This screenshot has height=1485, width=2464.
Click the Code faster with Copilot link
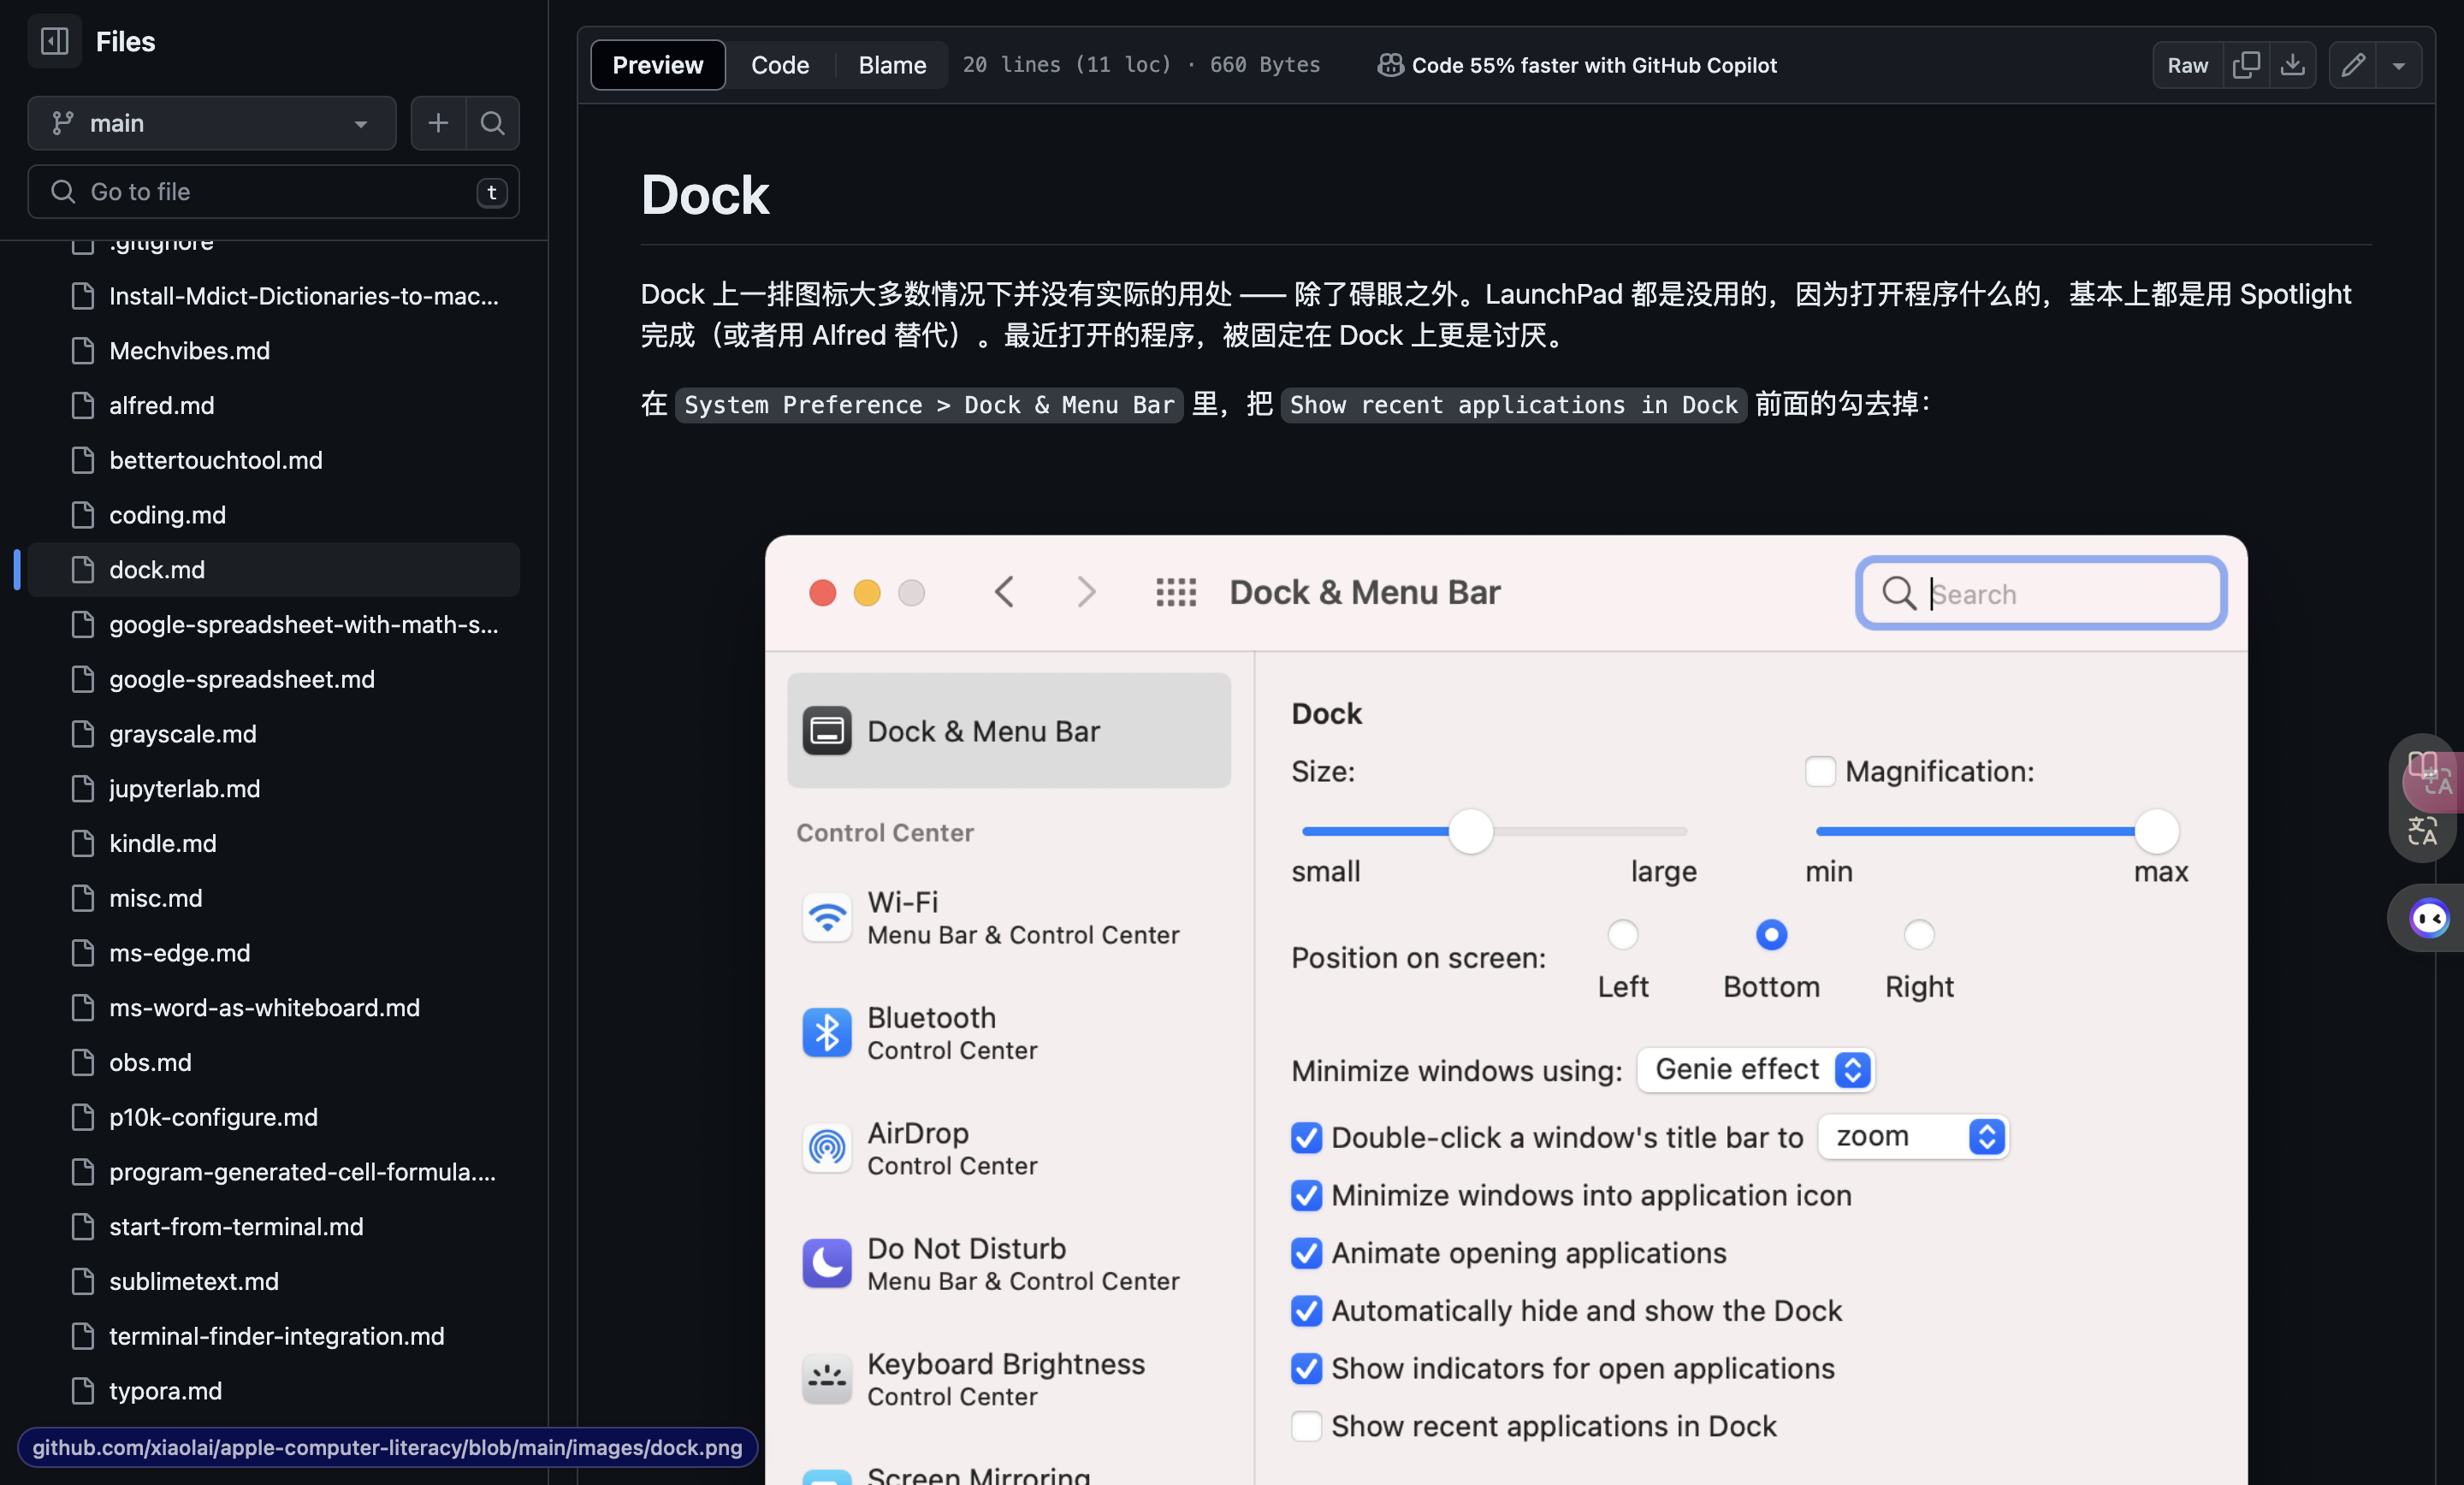[x=1593, y=65]
